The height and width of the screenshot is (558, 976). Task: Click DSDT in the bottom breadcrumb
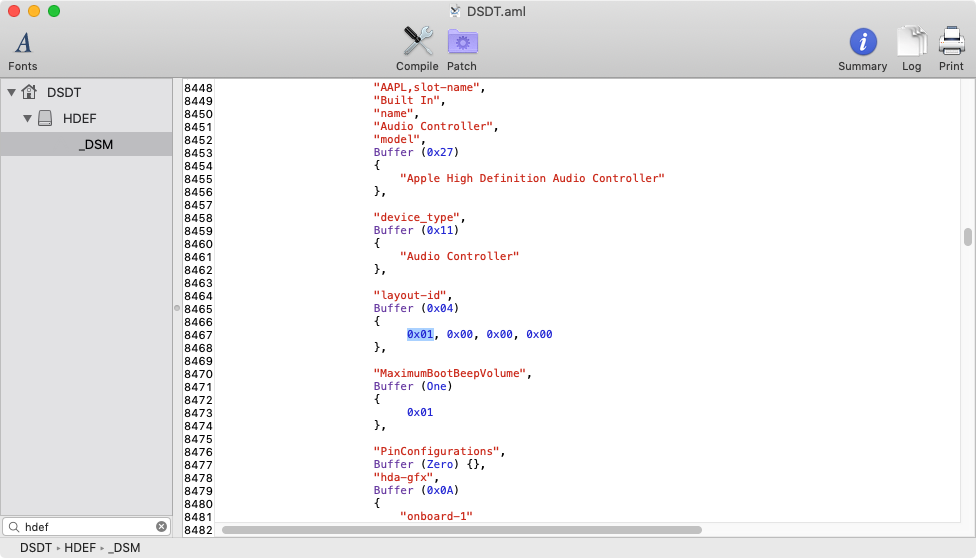pos(35,548)
